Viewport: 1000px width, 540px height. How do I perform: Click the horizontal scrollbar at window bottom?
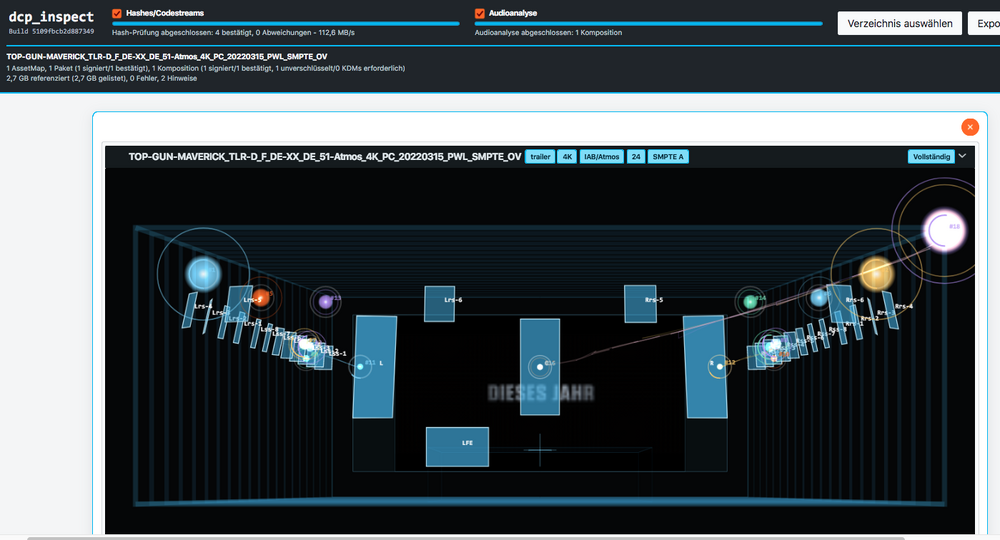point(466,538)
